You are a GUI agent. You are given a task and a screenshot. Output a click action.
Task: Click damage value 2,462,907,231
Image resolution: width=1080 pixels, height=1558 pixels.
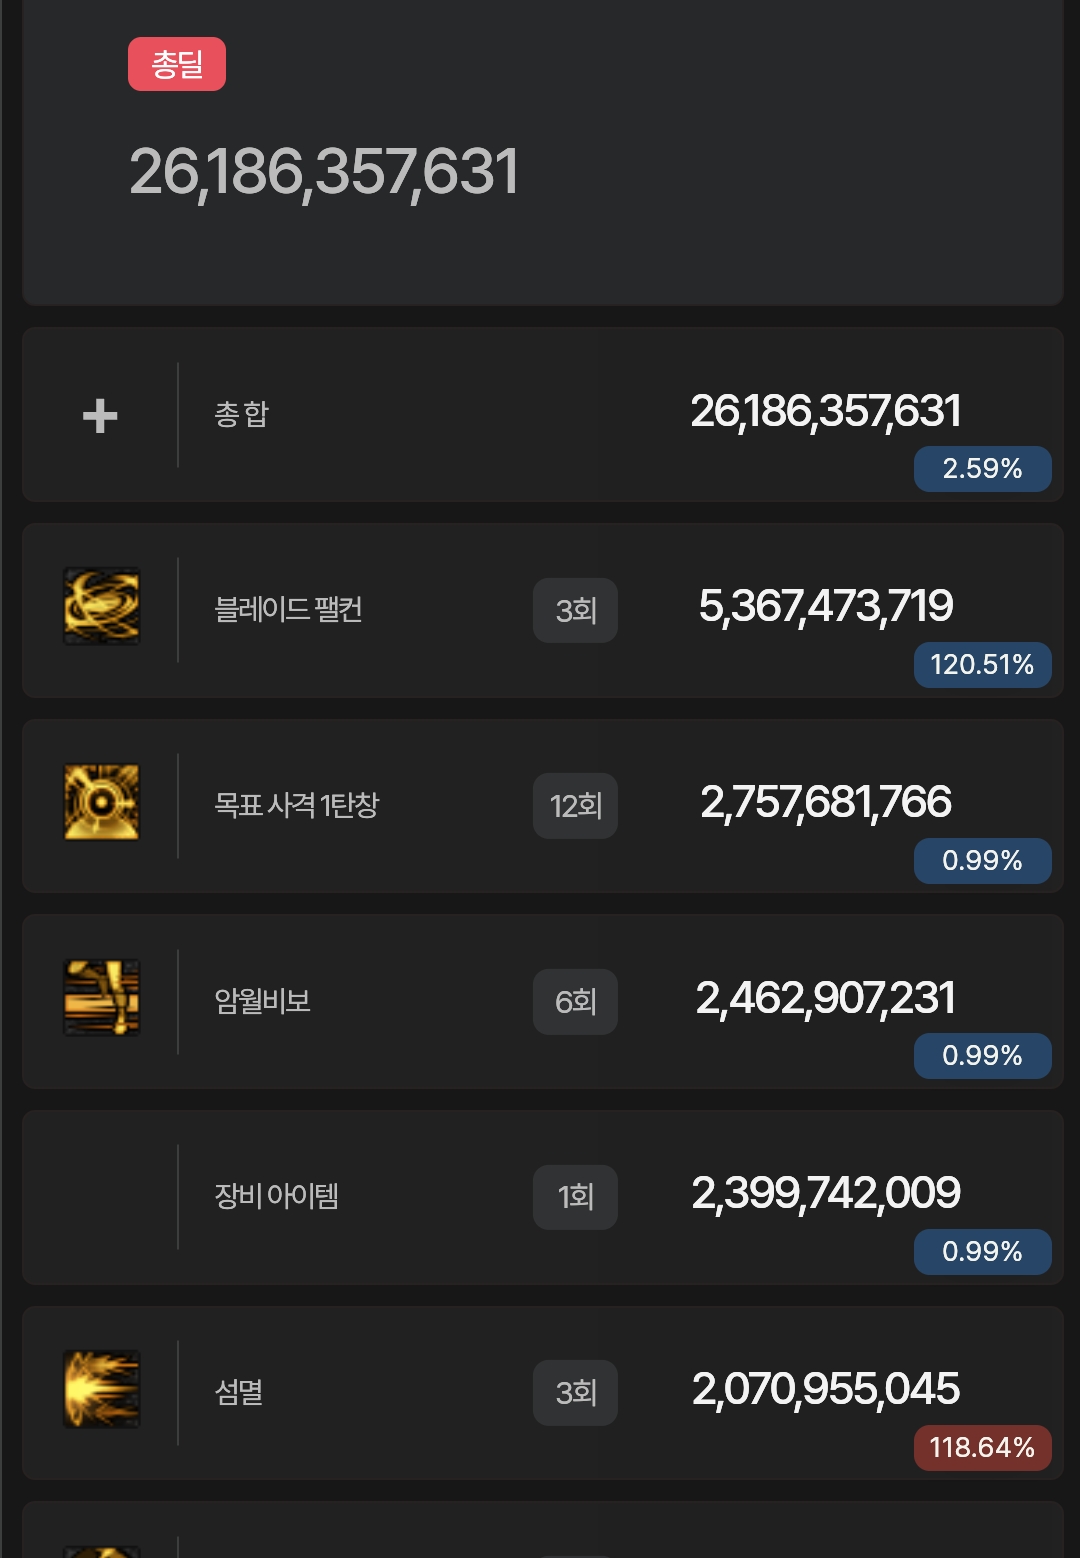[x=826, y=998]
